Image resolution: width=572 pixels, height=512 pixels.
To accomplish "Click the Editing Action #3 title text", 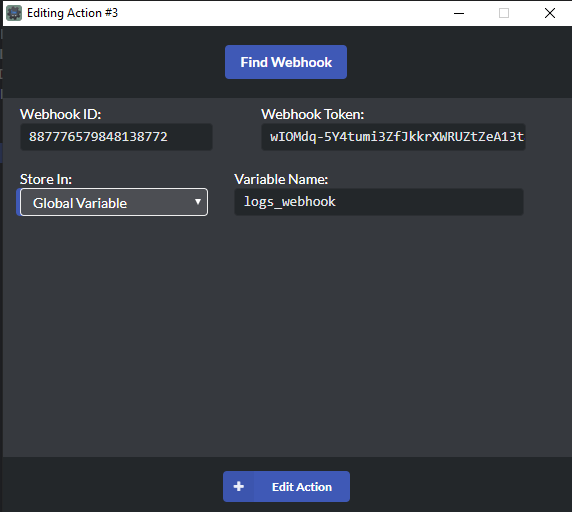I will pos(72,13).
